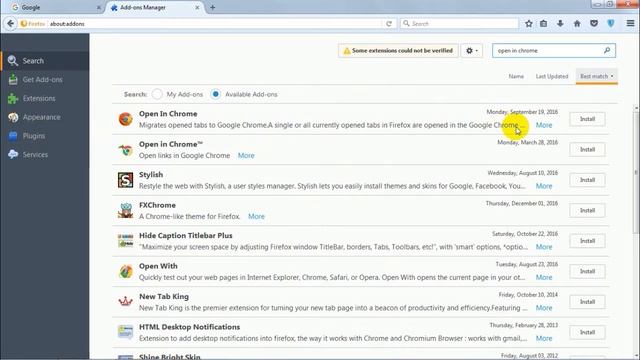Viewport: 640px width, 360px height.
Task: Open Get Add-ons in sidebar
Action: coord(44,80)
